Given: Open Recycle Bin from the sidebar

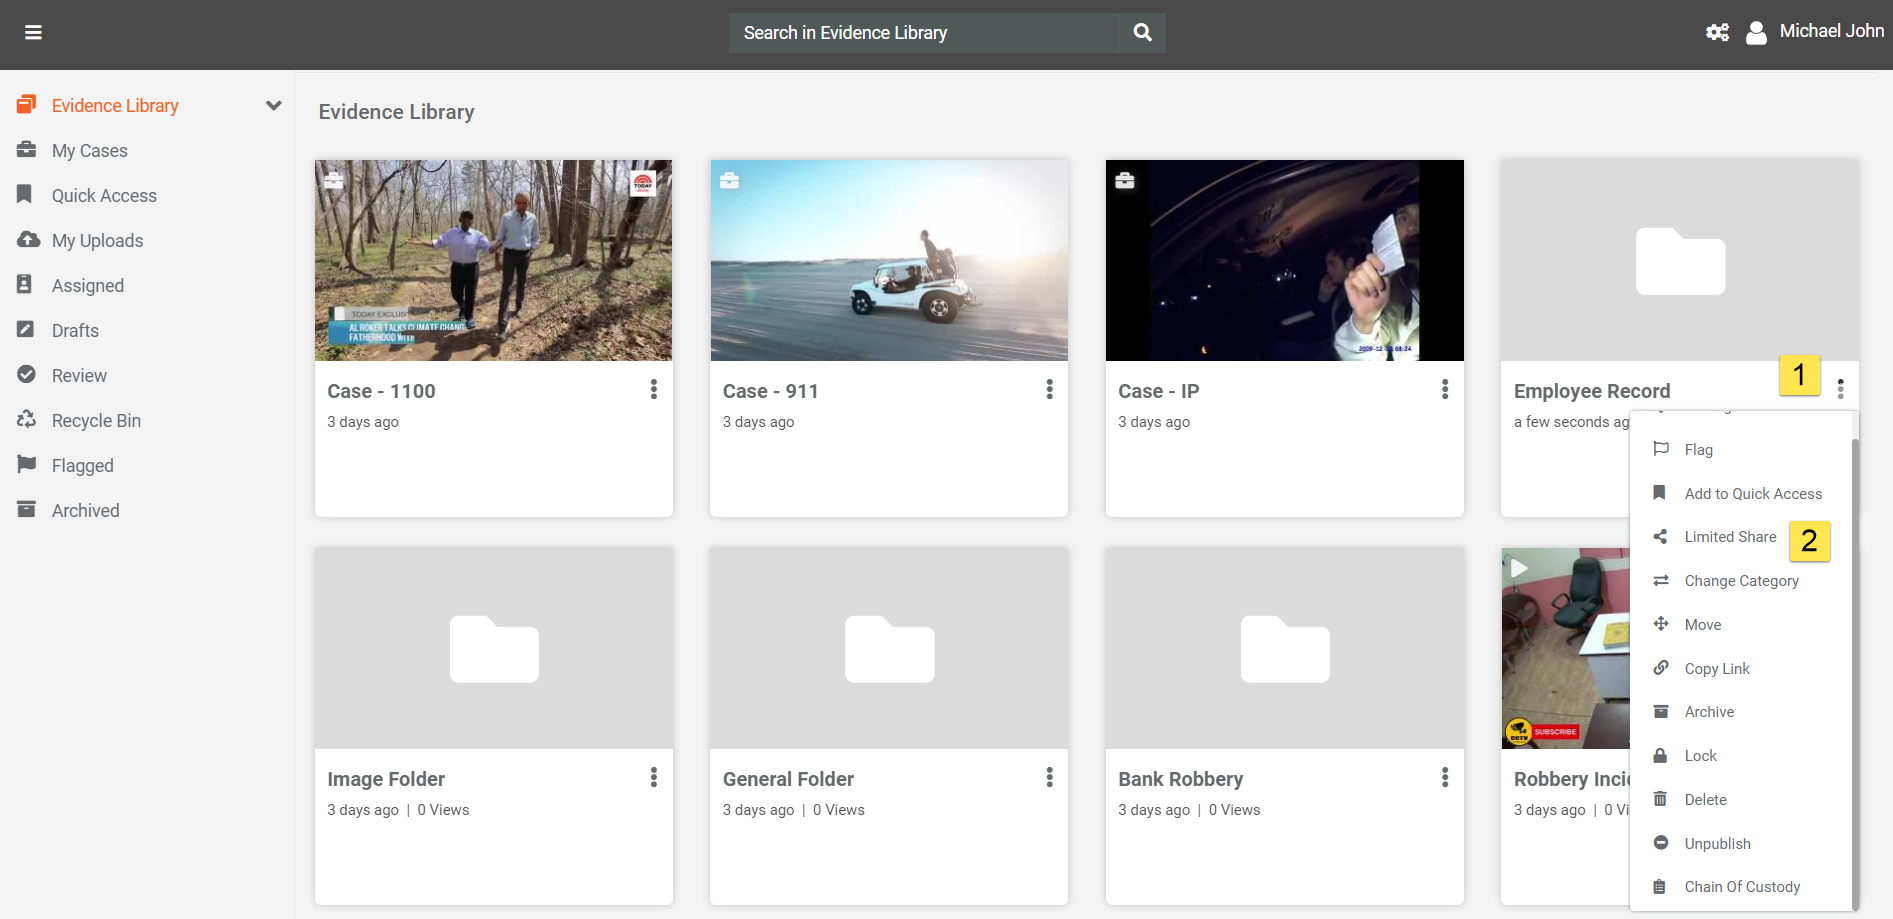Looking at the screenshot, I should (x=96, y=421).
